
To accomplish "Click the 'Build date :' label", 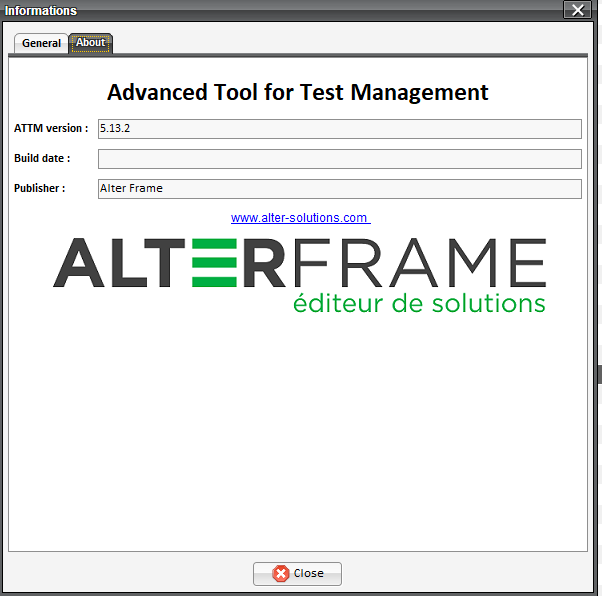I will [42, 159].
